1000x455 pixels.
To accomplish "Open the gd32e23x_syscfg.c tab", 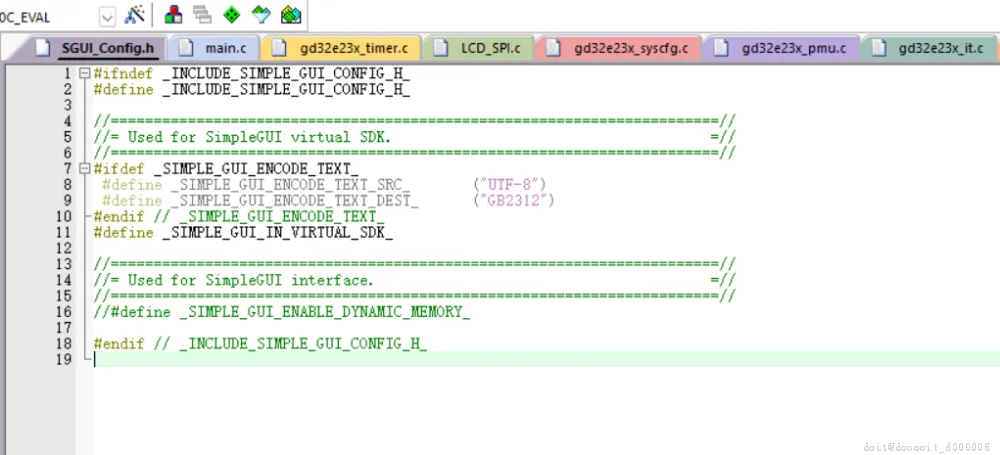I will pyautogui.click(x=618, y=48).
